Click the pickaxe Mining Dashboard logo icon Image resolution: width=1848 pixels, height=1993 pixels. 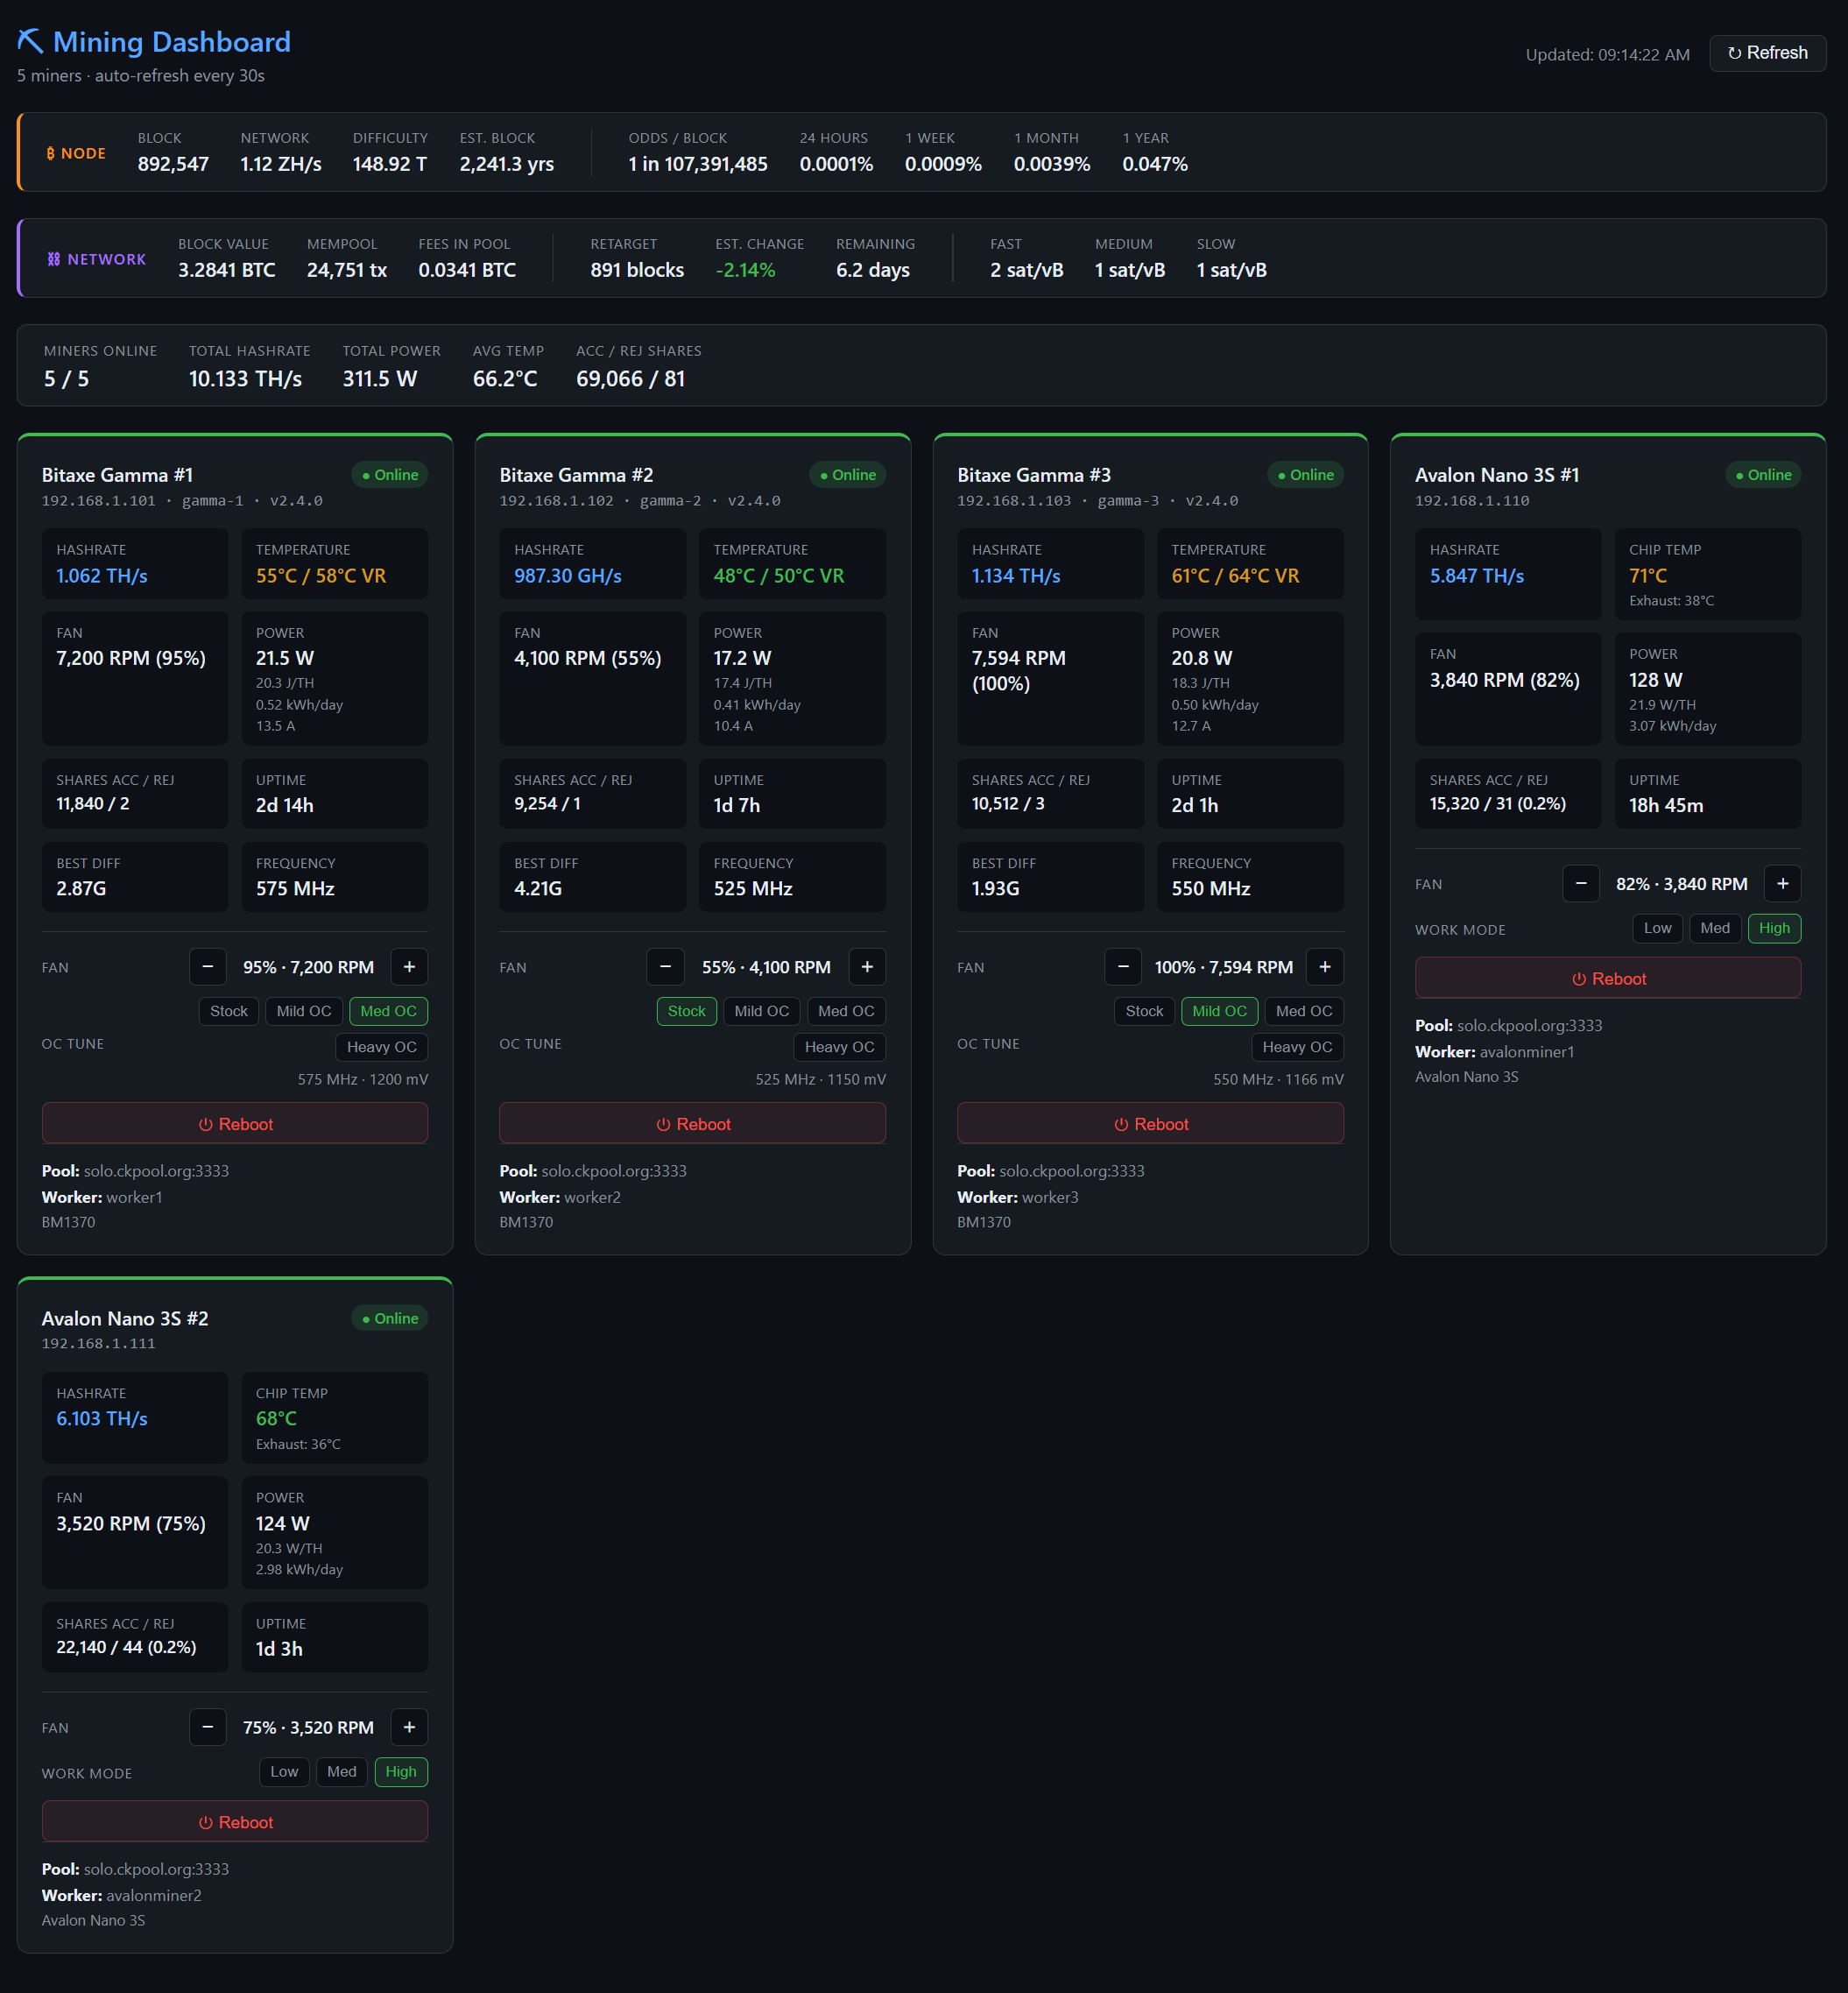click(x=31, y=41)
